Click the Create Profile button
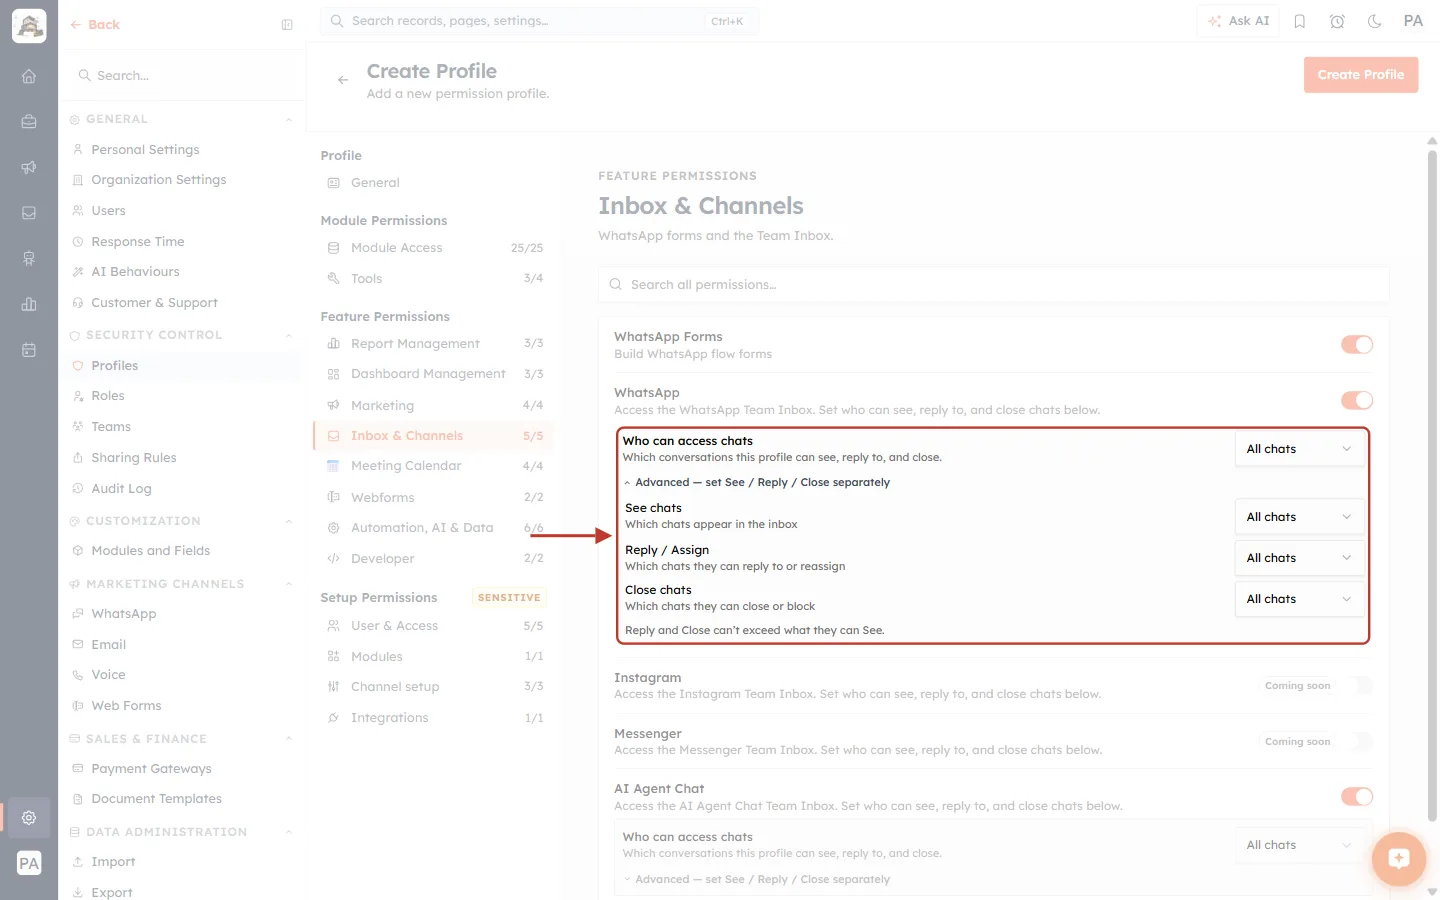 1360,75
